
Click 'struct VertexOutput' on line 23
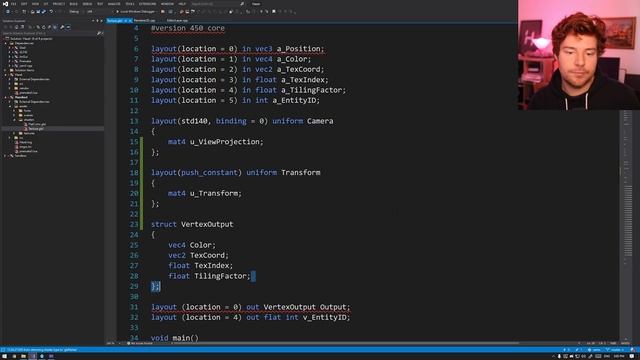[192, 224]
